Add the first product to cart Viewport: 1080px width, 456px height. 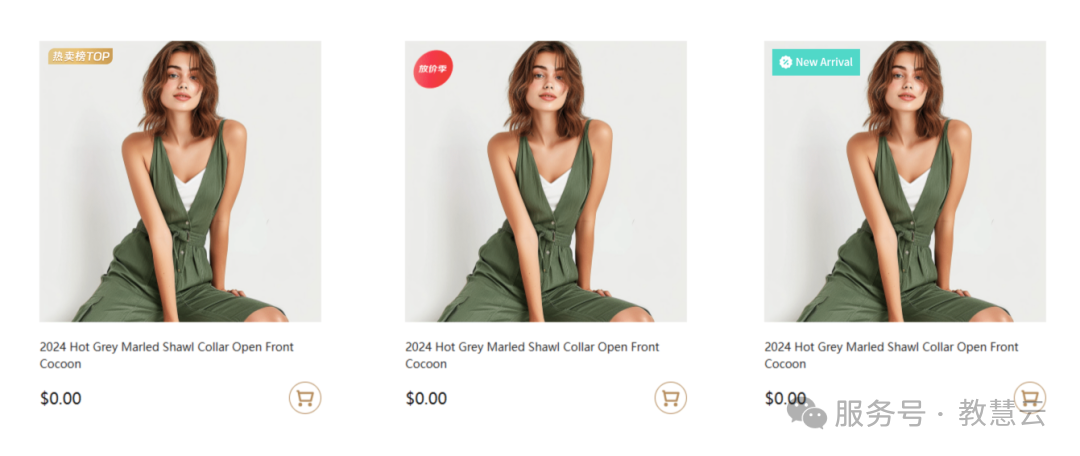pos(305,398)
